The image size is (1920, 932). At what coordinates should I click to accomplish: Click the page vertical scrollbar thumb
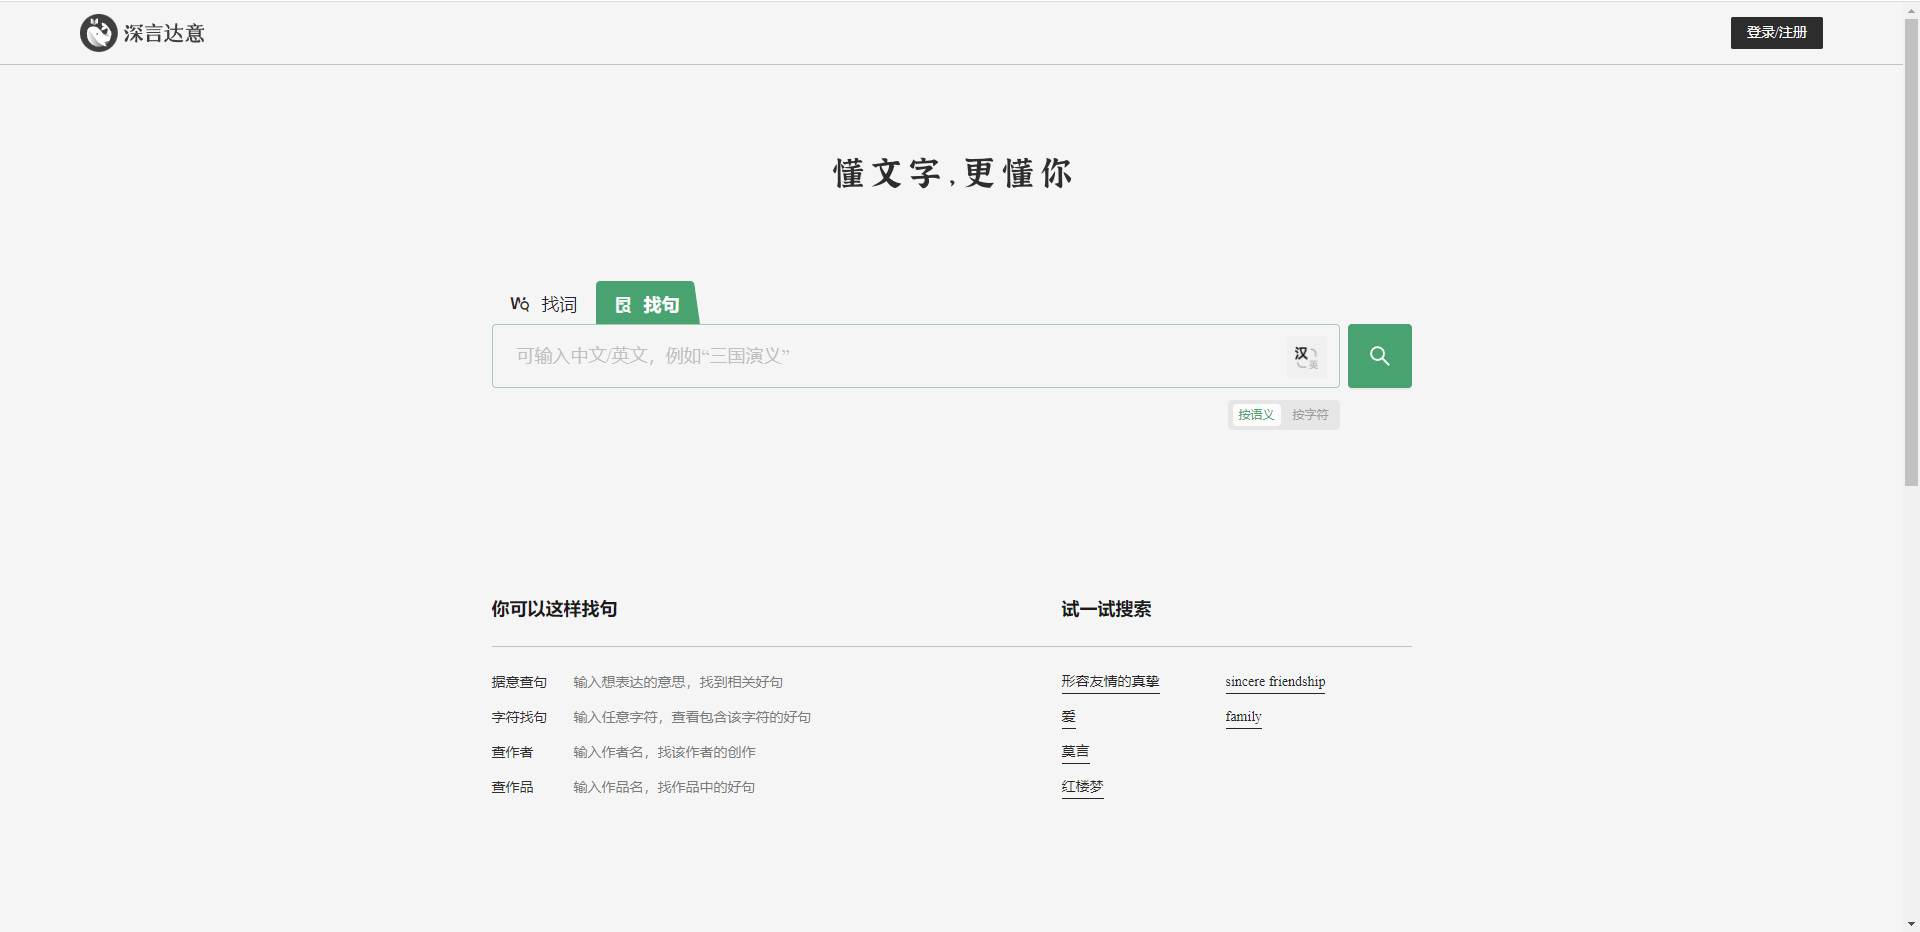pyautogui.click(x=1911, y=250)
